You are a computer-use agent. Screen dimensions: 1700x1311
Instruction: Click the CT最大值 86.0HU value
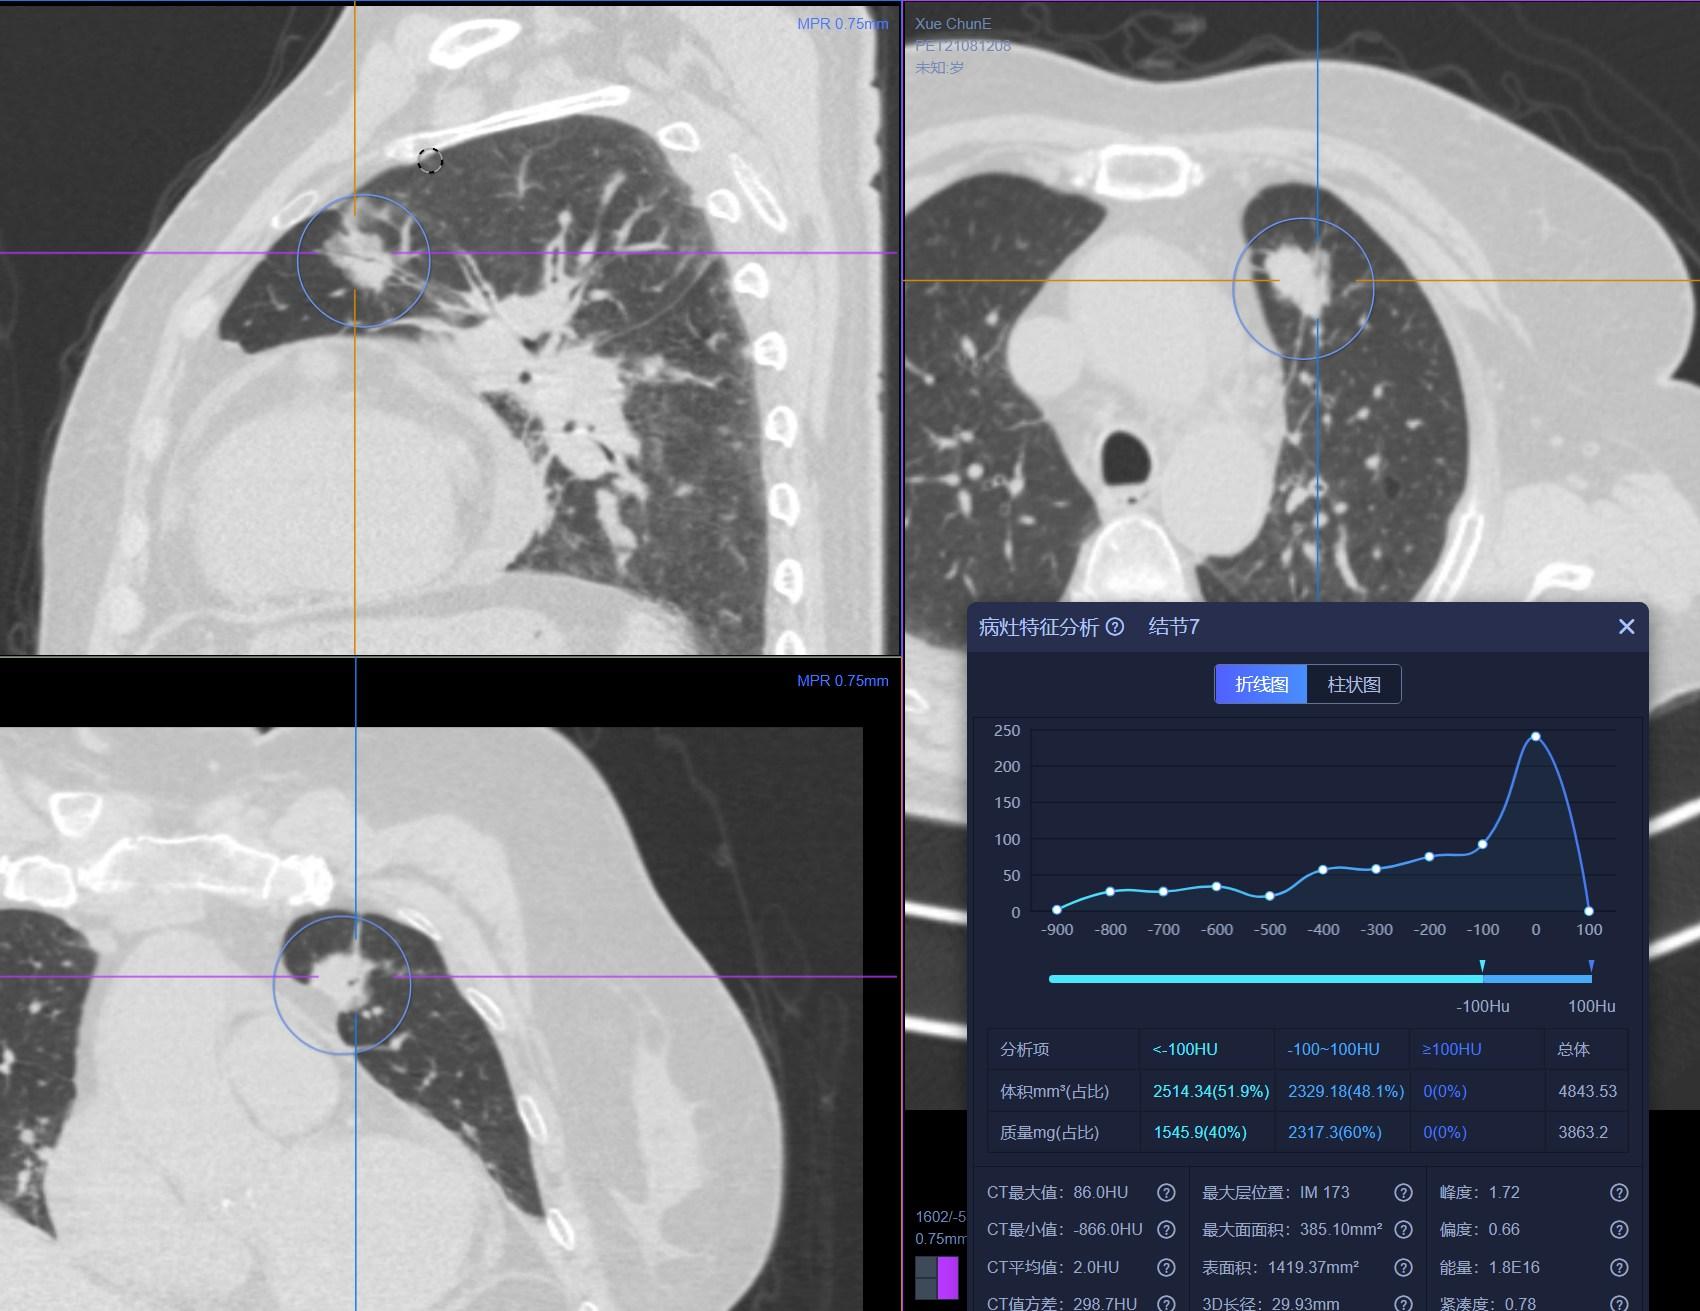click(x=1100, y=1192)
